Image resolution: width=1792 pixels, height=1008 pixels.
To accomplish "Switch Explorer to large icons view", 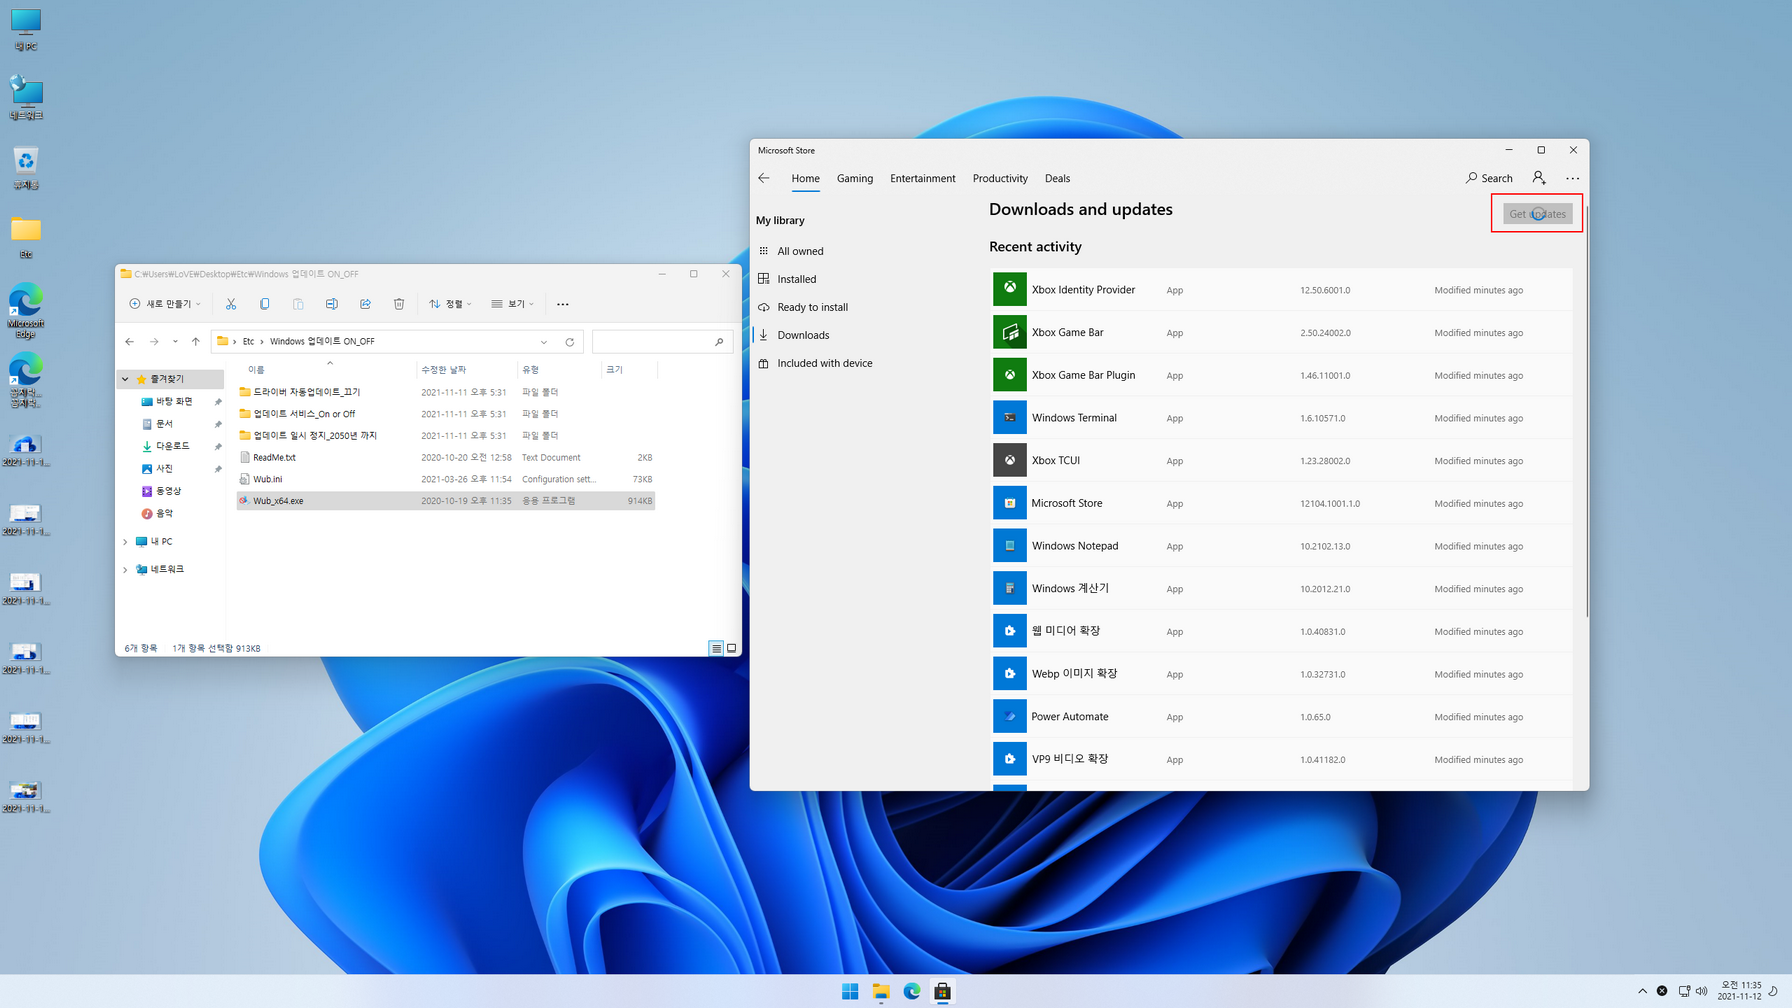I will [732, 648].
